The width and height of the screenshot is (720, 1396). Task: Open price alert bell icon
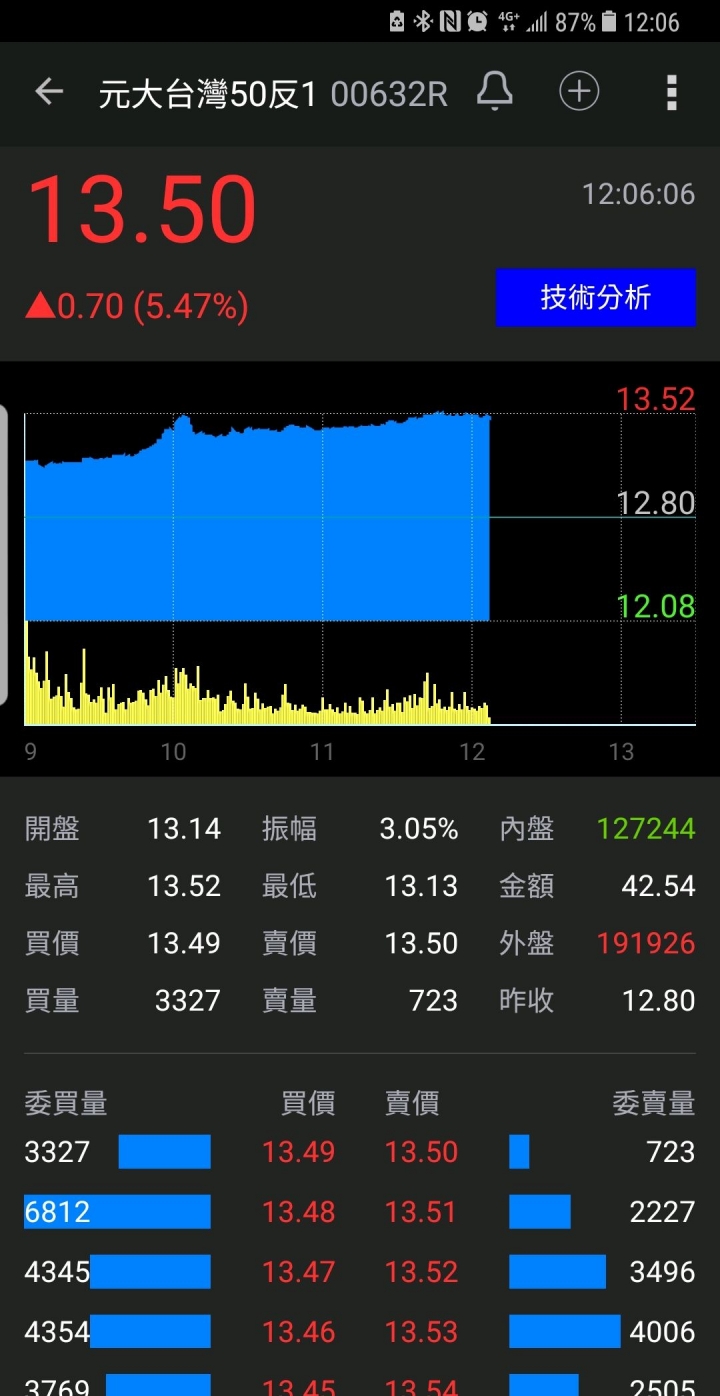pyautogui.click(x=494, y=92)
